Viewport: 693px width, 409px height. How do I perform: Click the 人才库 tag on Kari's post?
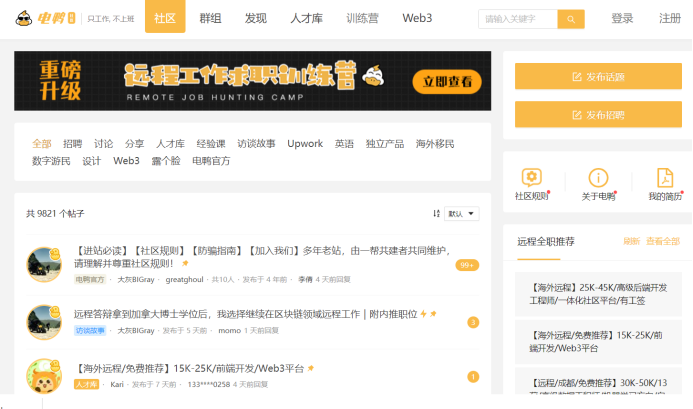pyautogui.click(x=86, y=384)
